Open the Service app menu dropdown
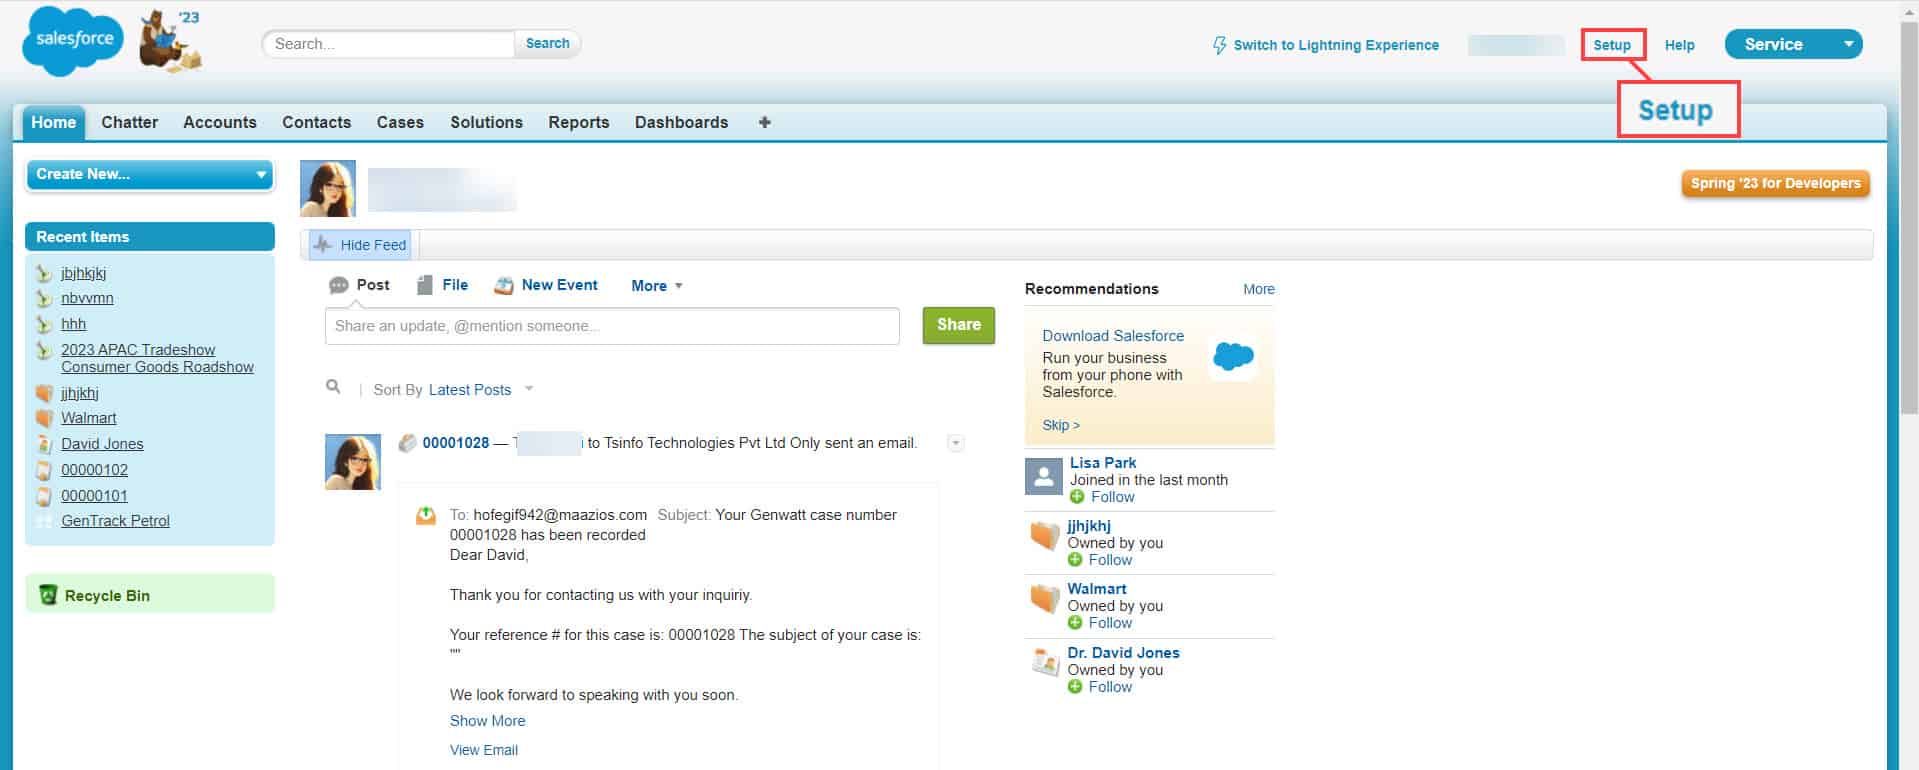This screenshot has width=1919, height=770. click(1848, 44)
